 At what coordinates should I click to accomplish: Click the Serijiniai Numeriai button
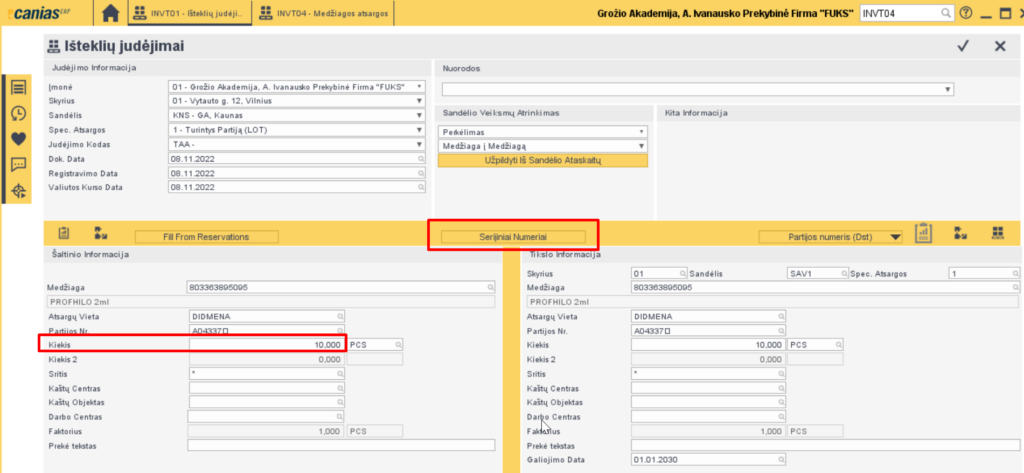click(x=514, y=237)
